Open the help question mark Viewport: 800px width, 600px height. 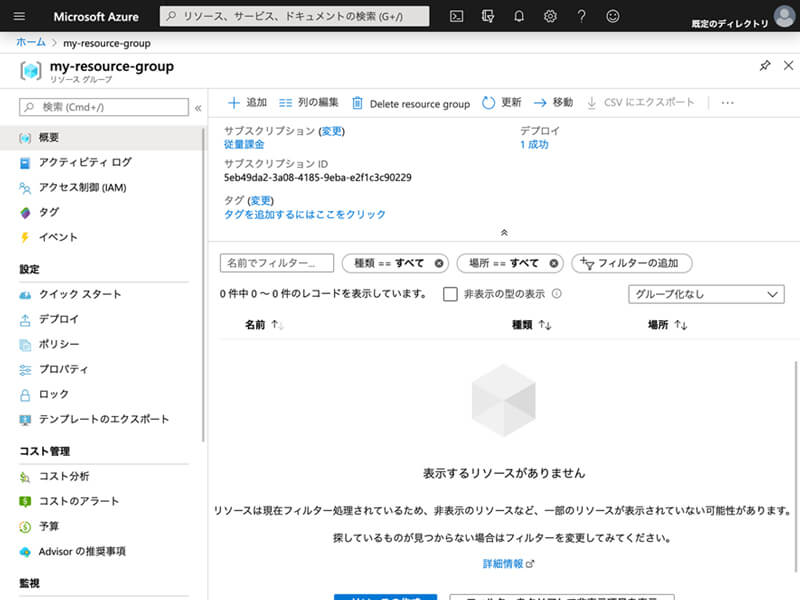click(x=582, y=16)
